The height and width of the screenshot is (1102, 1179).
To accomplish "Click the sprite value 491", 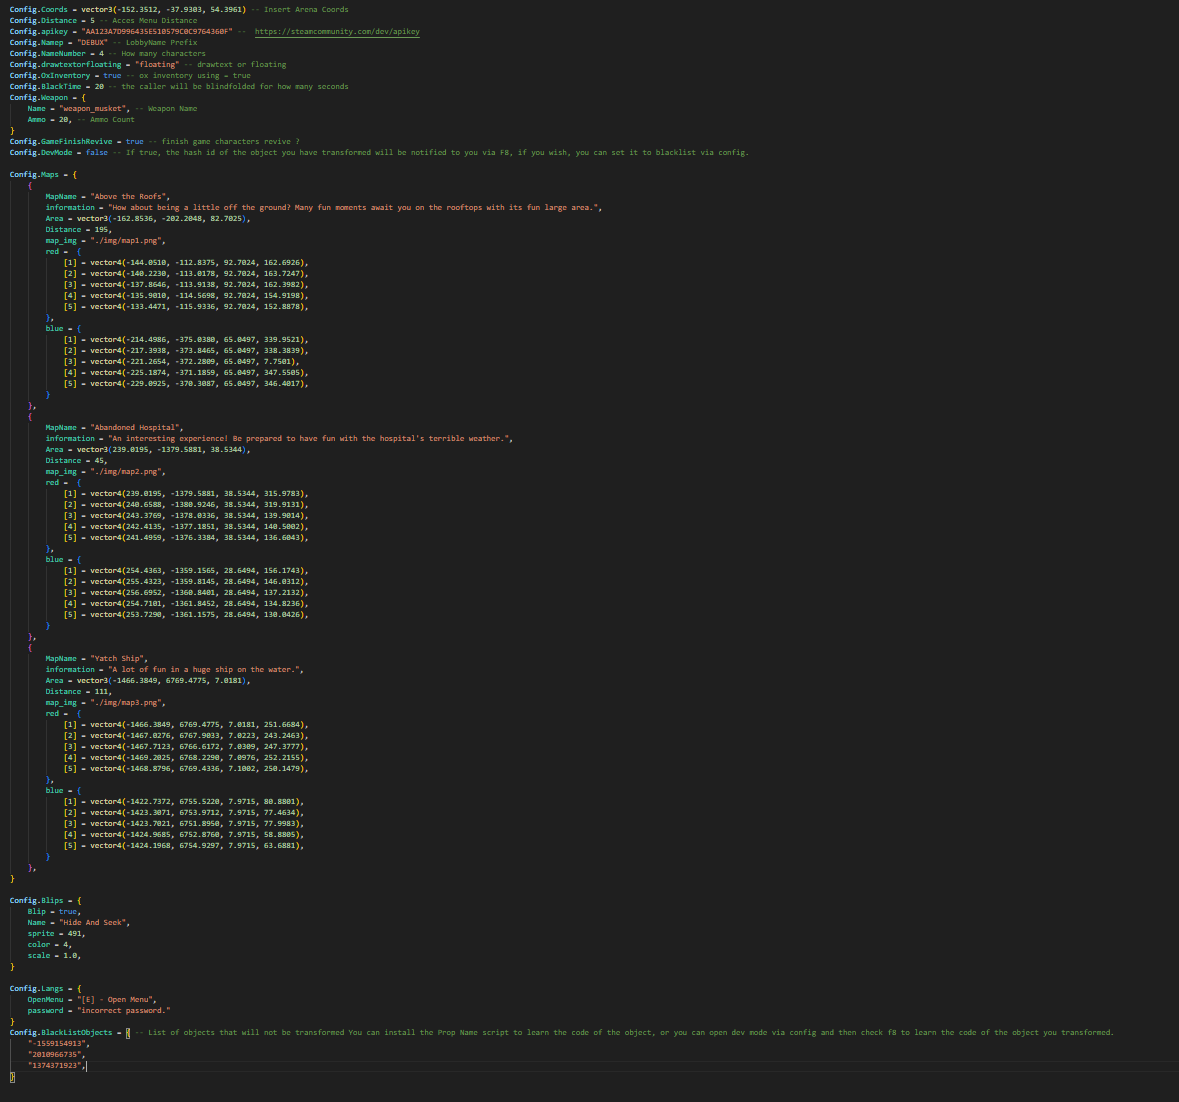I will click(75, 934).
